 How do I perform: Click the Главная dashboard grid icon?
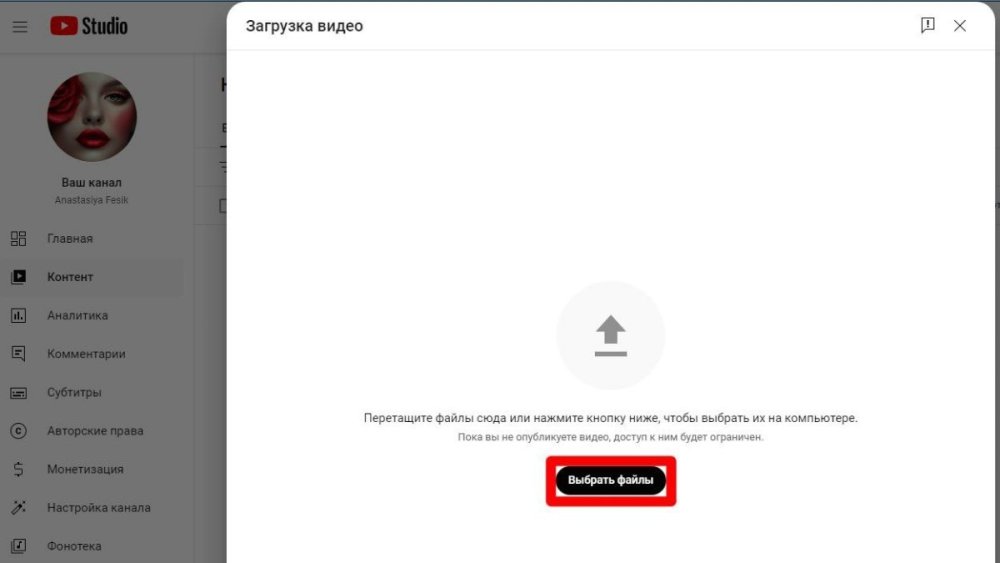[x=18, y=239]
